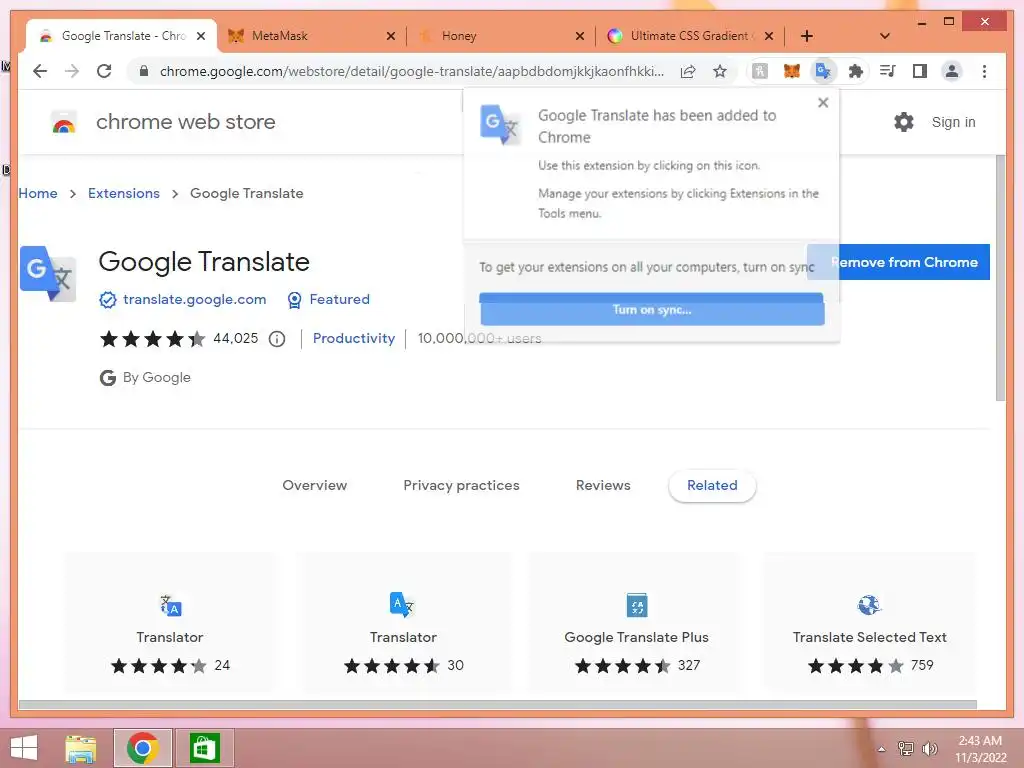Click the volume speaker tray icon
Image resolution: width=1024 pixels, height=768 pixels.
(x=929, y=748)
